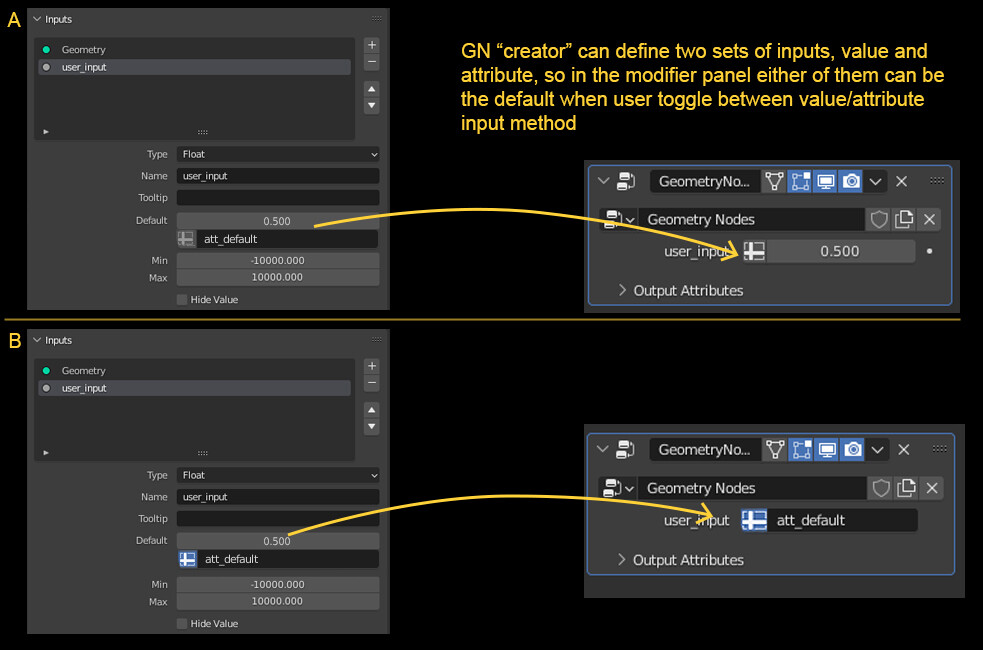Remove the lower GeometryNodes modifier

pyautogui.click(x=903, y=450)
